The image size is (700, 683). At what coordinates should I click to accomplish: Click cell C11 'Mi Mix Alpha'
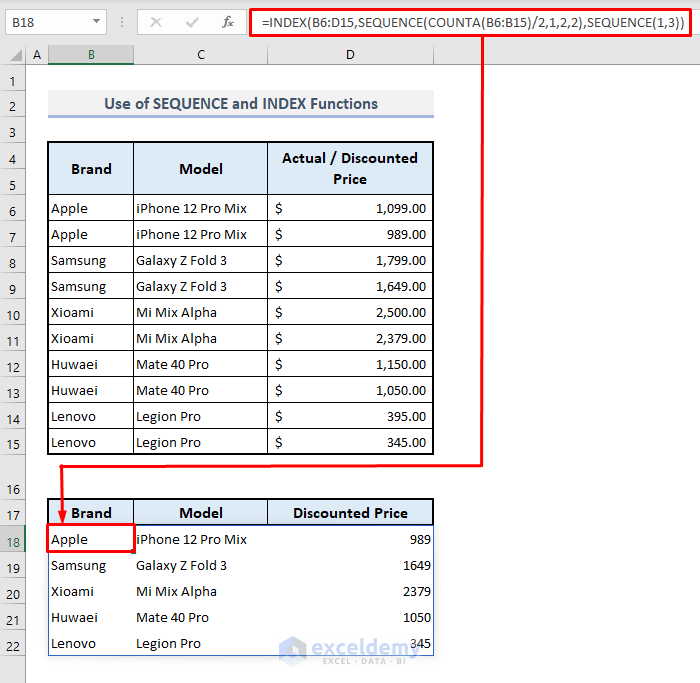coord(201,338)
